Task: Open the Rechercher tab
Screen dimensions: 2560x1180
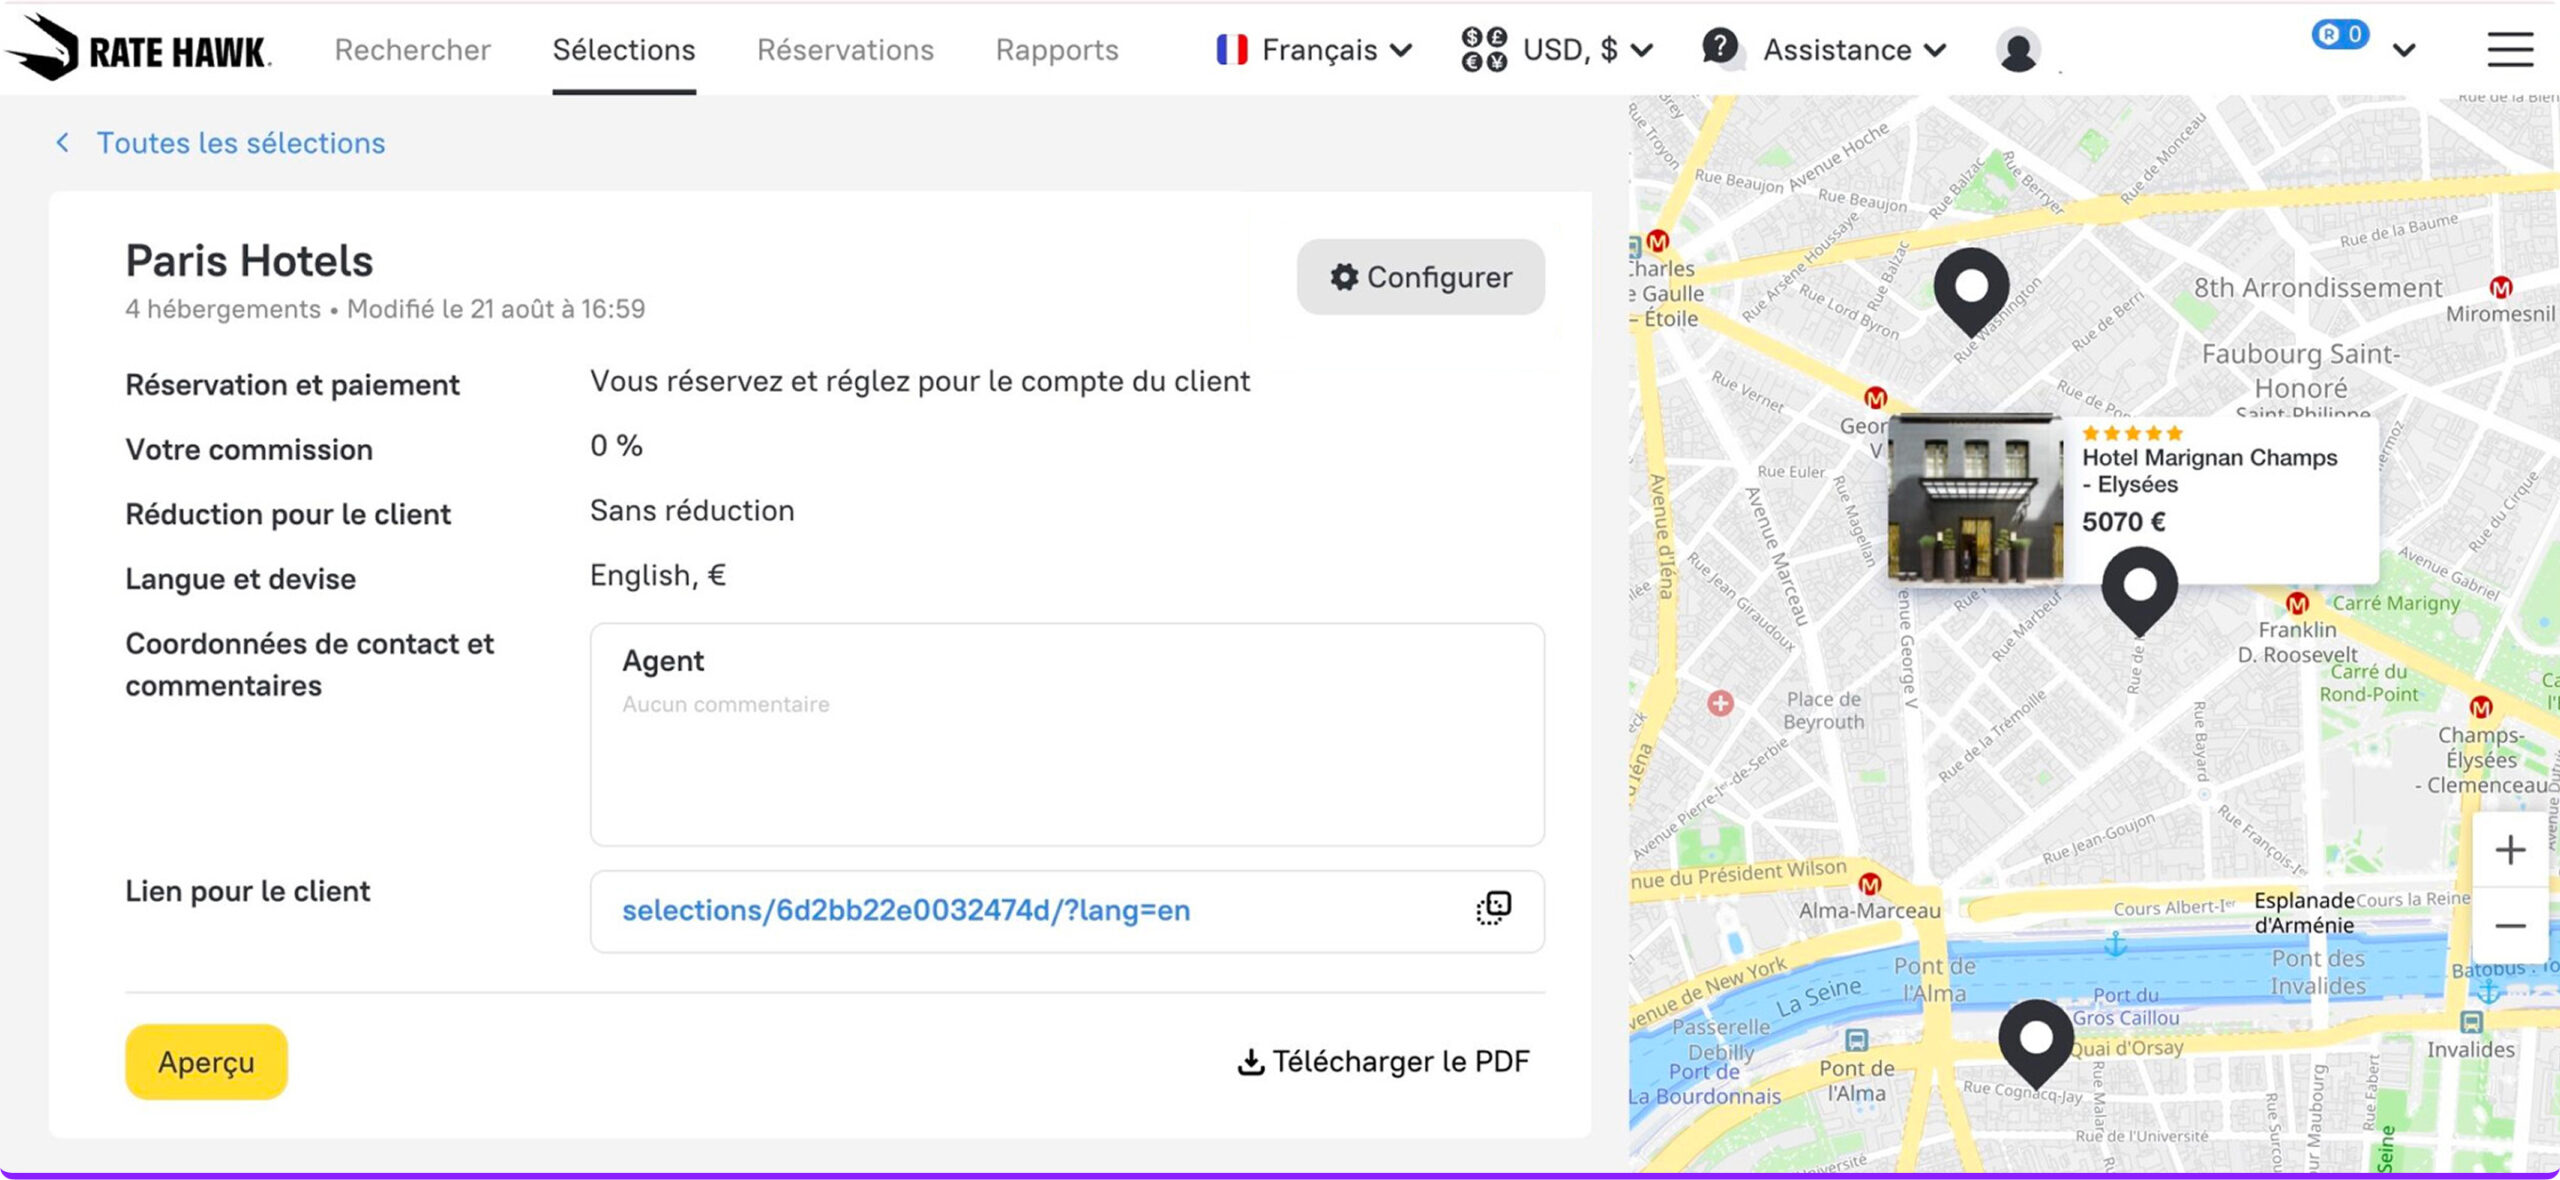Action: tap(412, 50)
